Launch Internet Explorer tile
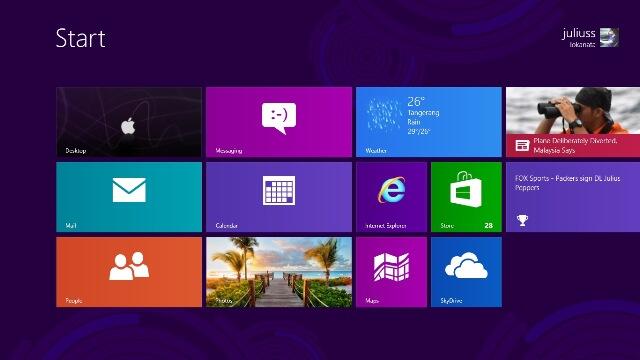This screenshot has height=360, width=640. (x=391, y=197)
